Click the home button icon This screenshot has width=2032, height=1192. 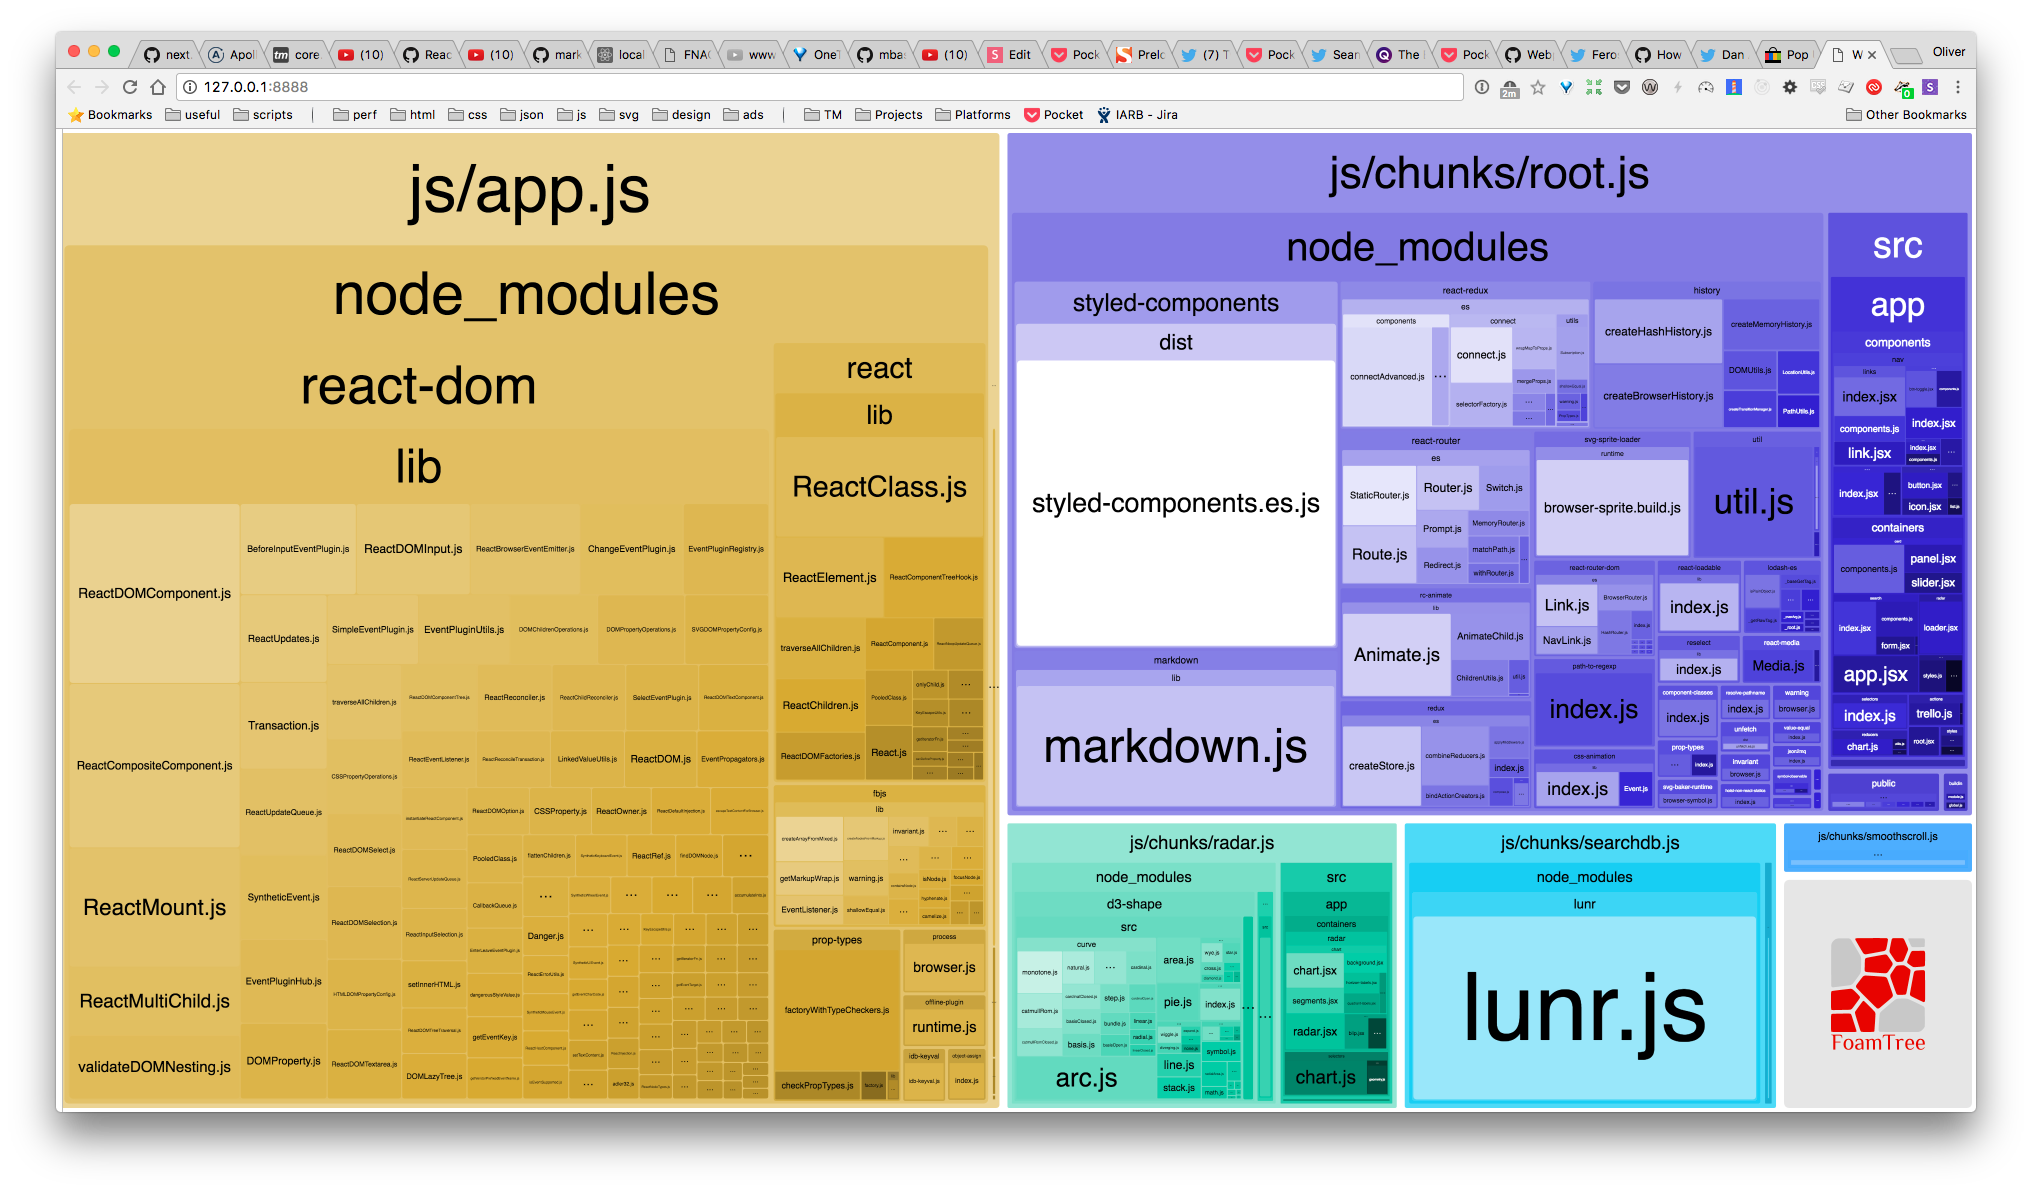coord(158,87)
